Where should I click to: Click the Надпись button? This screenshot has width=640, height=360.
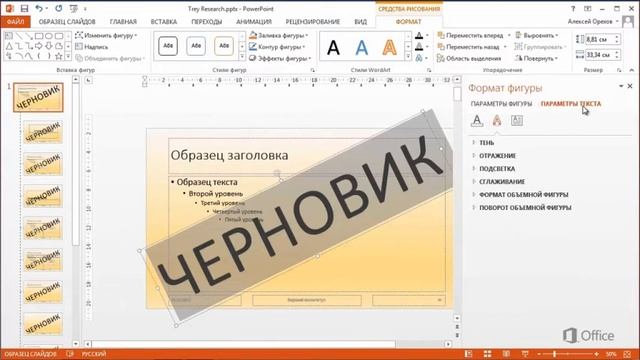click(92, 47)
